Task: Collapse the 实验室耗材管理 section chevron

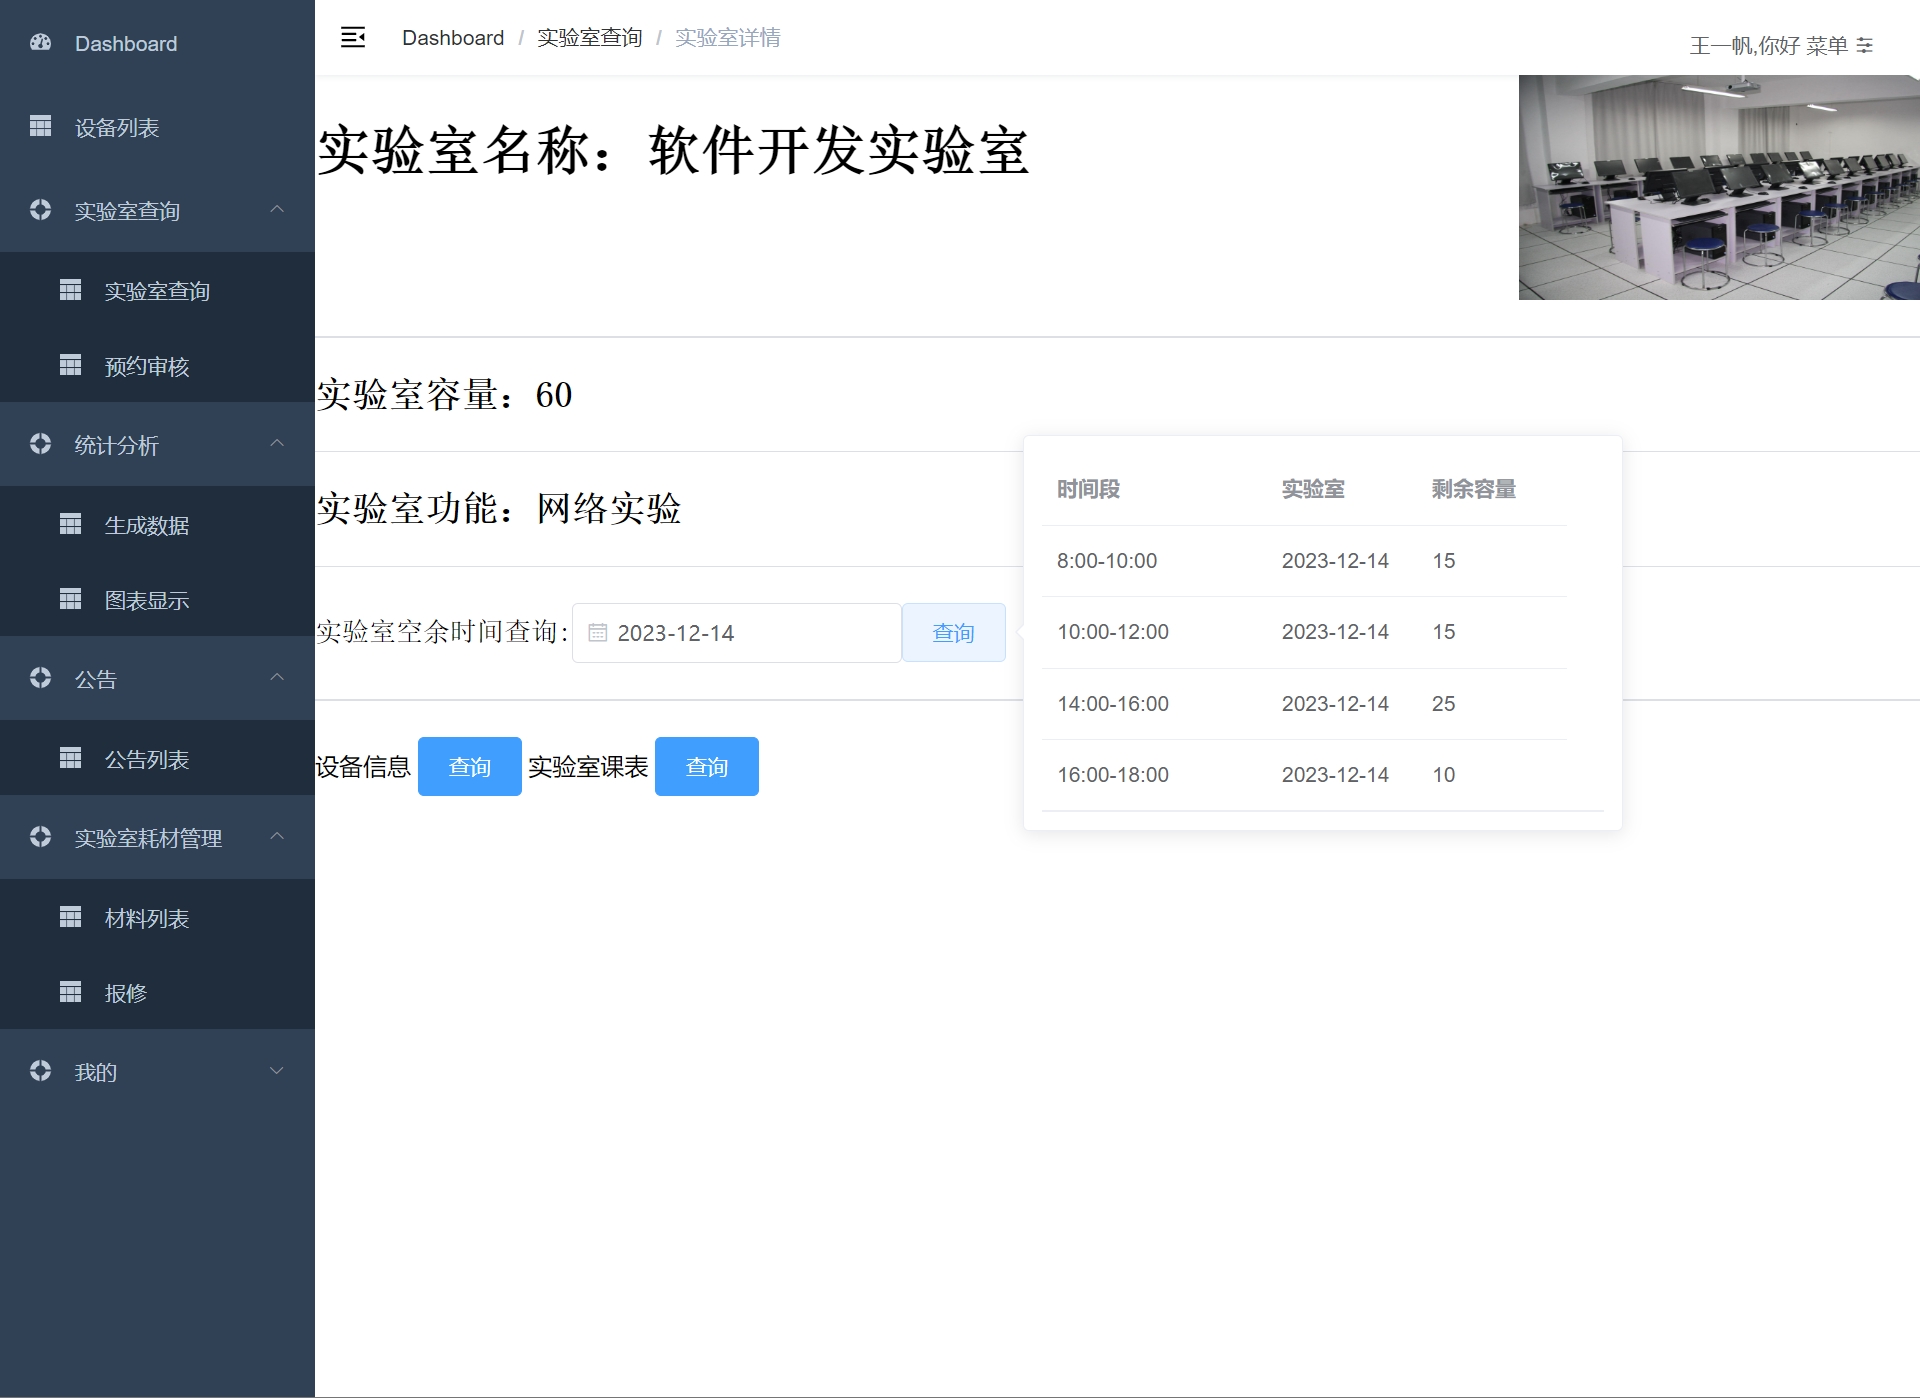Action: tap(277, 836)
